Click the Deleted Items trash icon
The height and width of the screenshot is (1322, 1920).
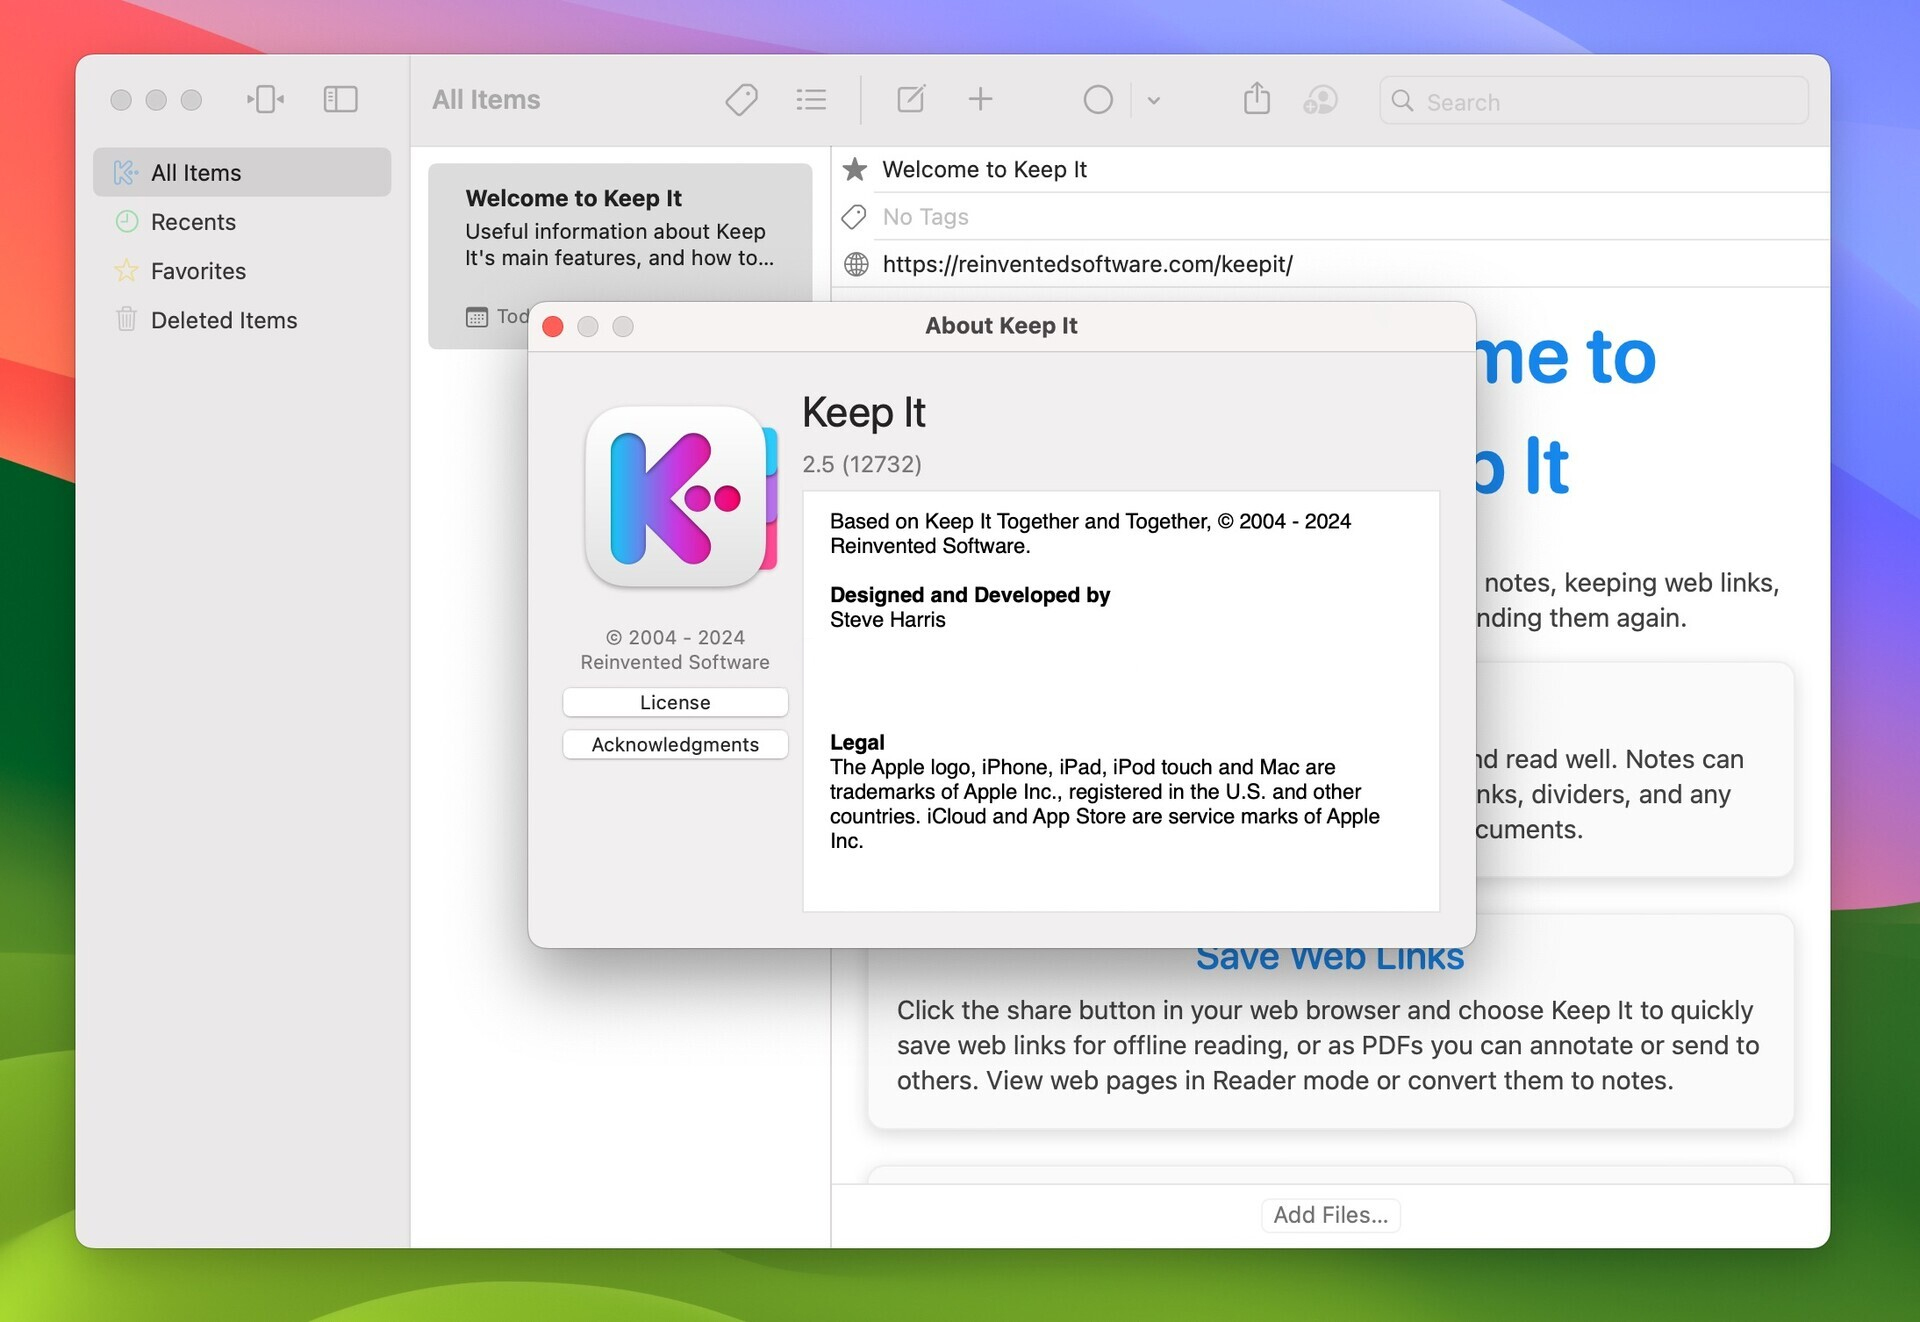(x=126, y=319)
